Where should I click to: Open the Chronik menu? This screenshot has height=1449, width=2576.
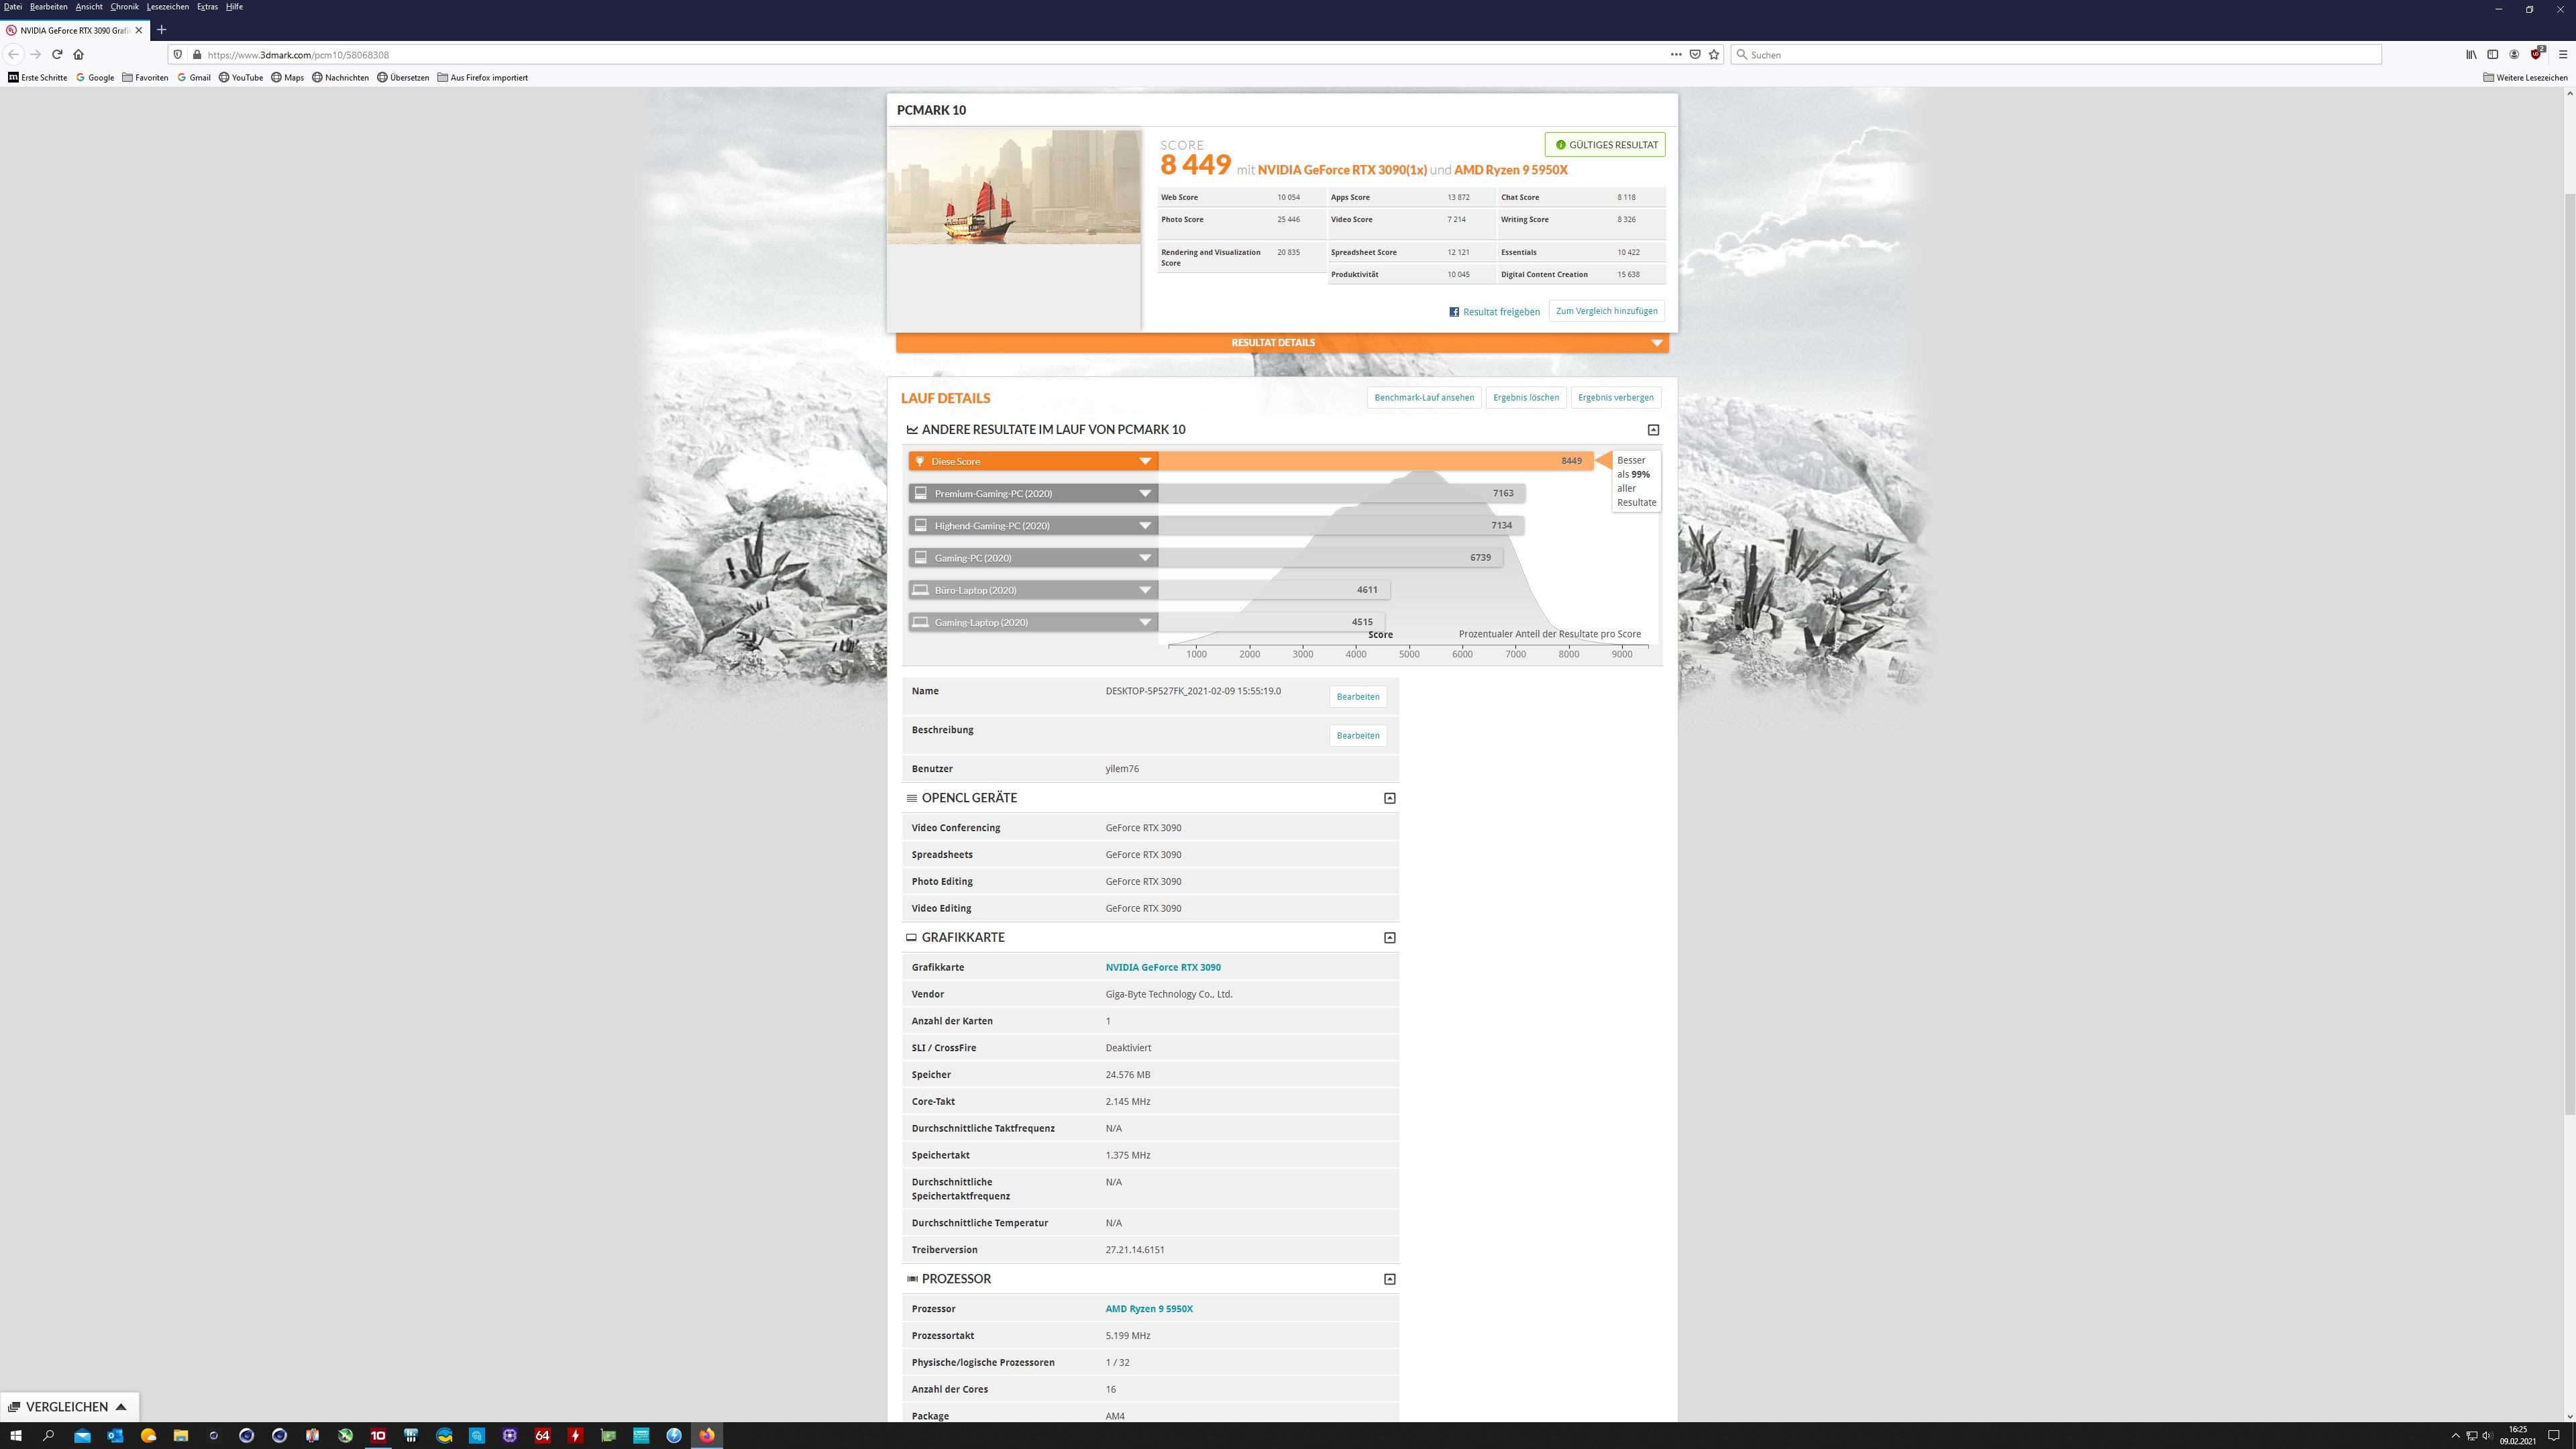[x=124, y=7]
